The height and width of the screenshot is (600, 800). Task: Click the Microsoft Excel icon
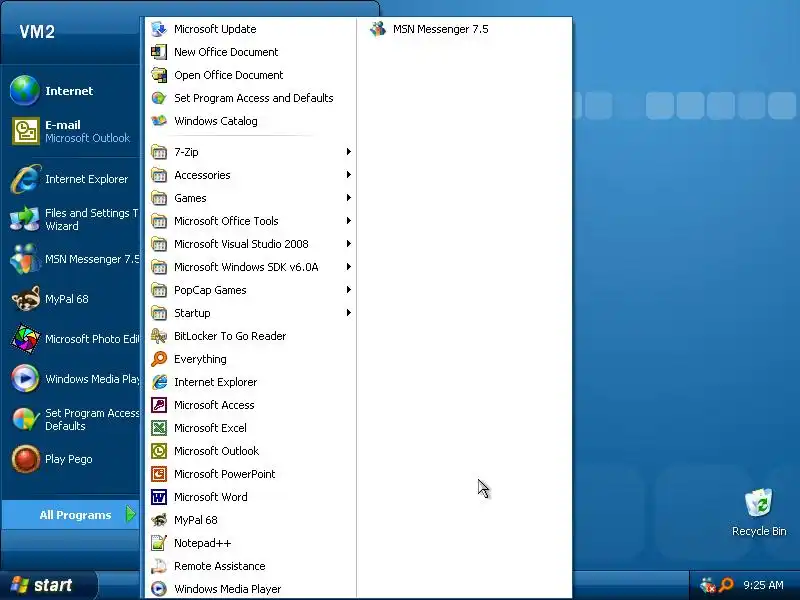click(159, 428)
